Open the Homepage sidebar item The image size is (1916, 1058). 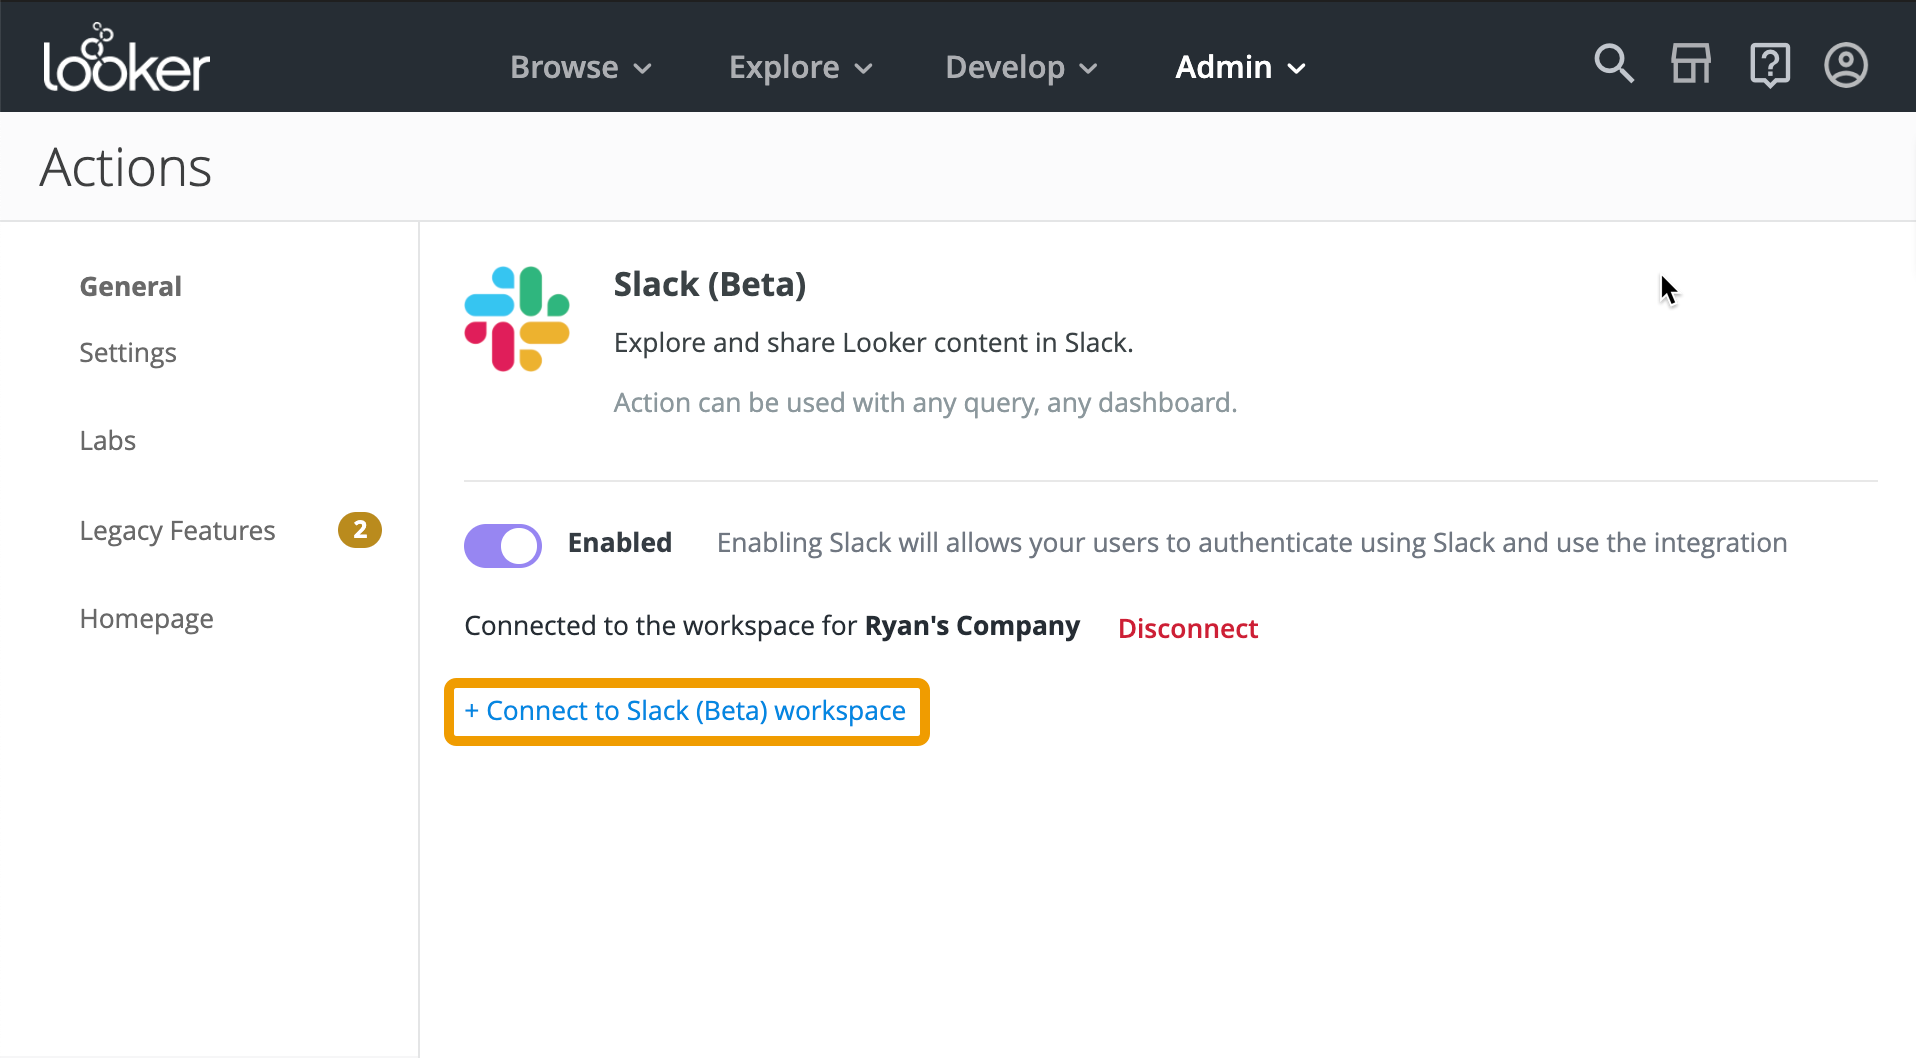tap(146, 619)
